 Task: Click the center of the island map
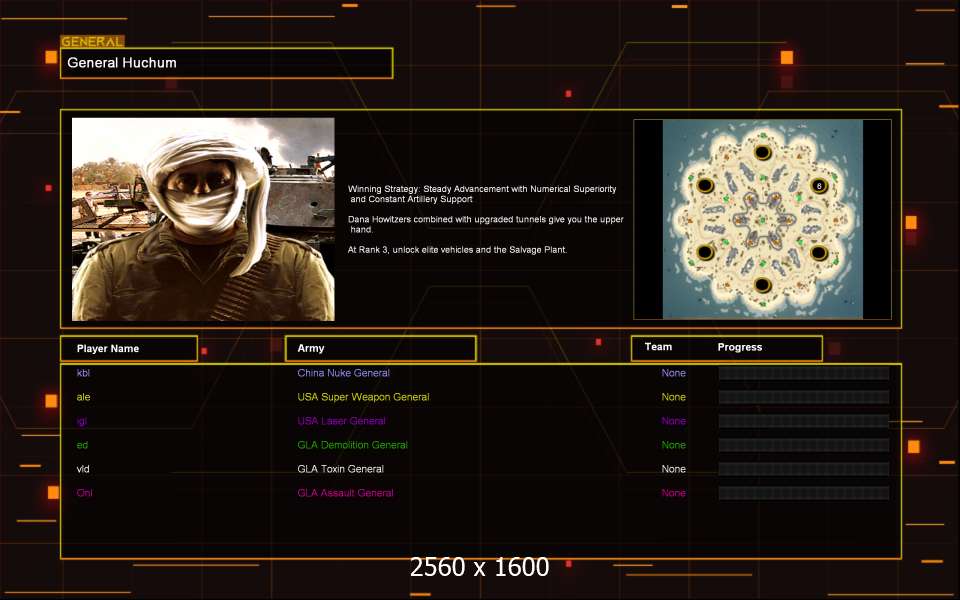[762, 219]
